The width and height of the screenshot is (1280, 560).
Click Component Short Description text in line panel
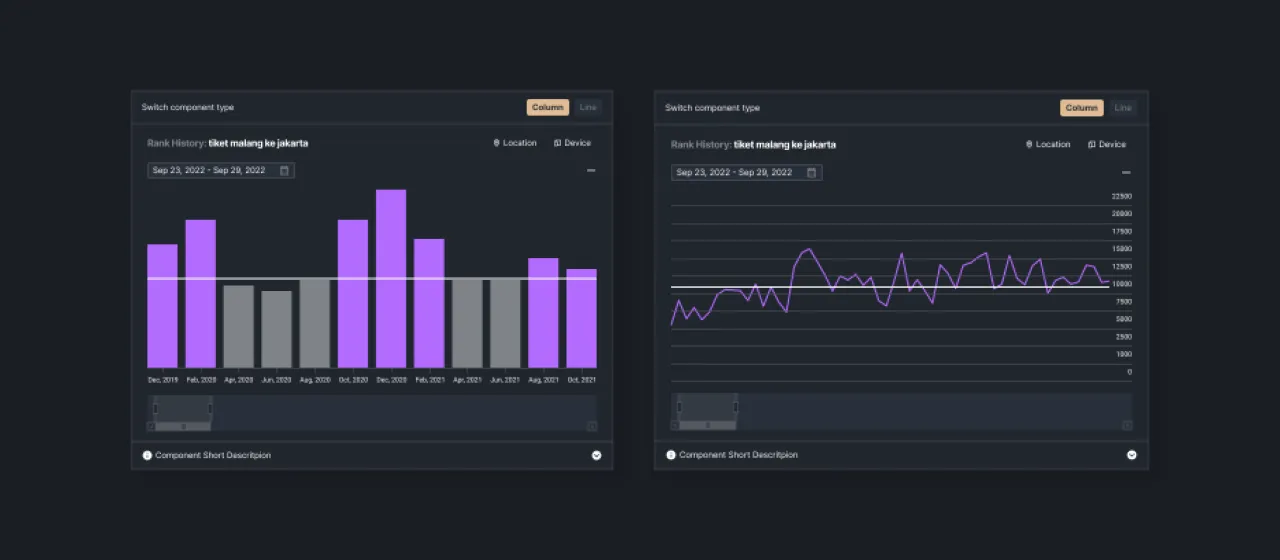[x=738, y=455]
